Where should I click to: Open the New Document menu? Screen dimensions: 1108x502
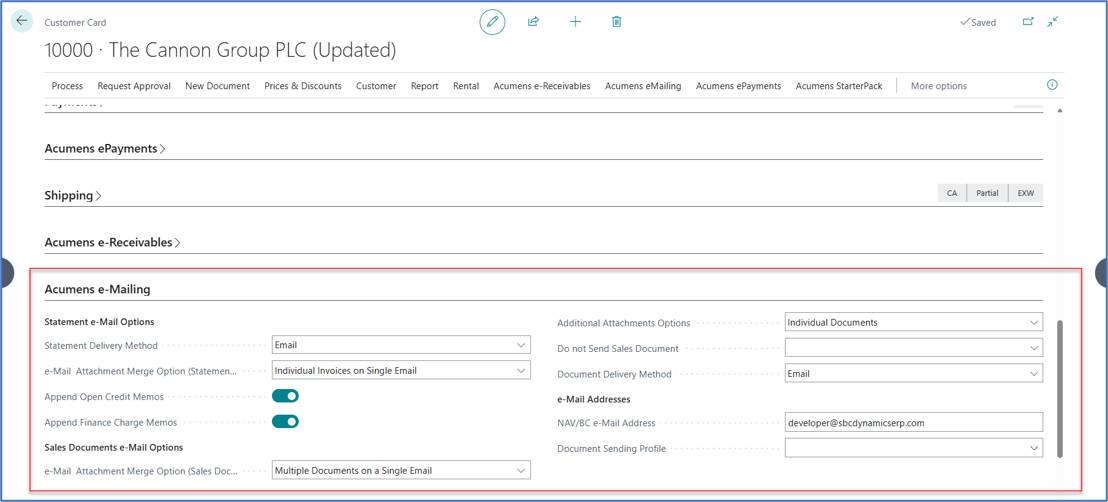click(218, 86)
